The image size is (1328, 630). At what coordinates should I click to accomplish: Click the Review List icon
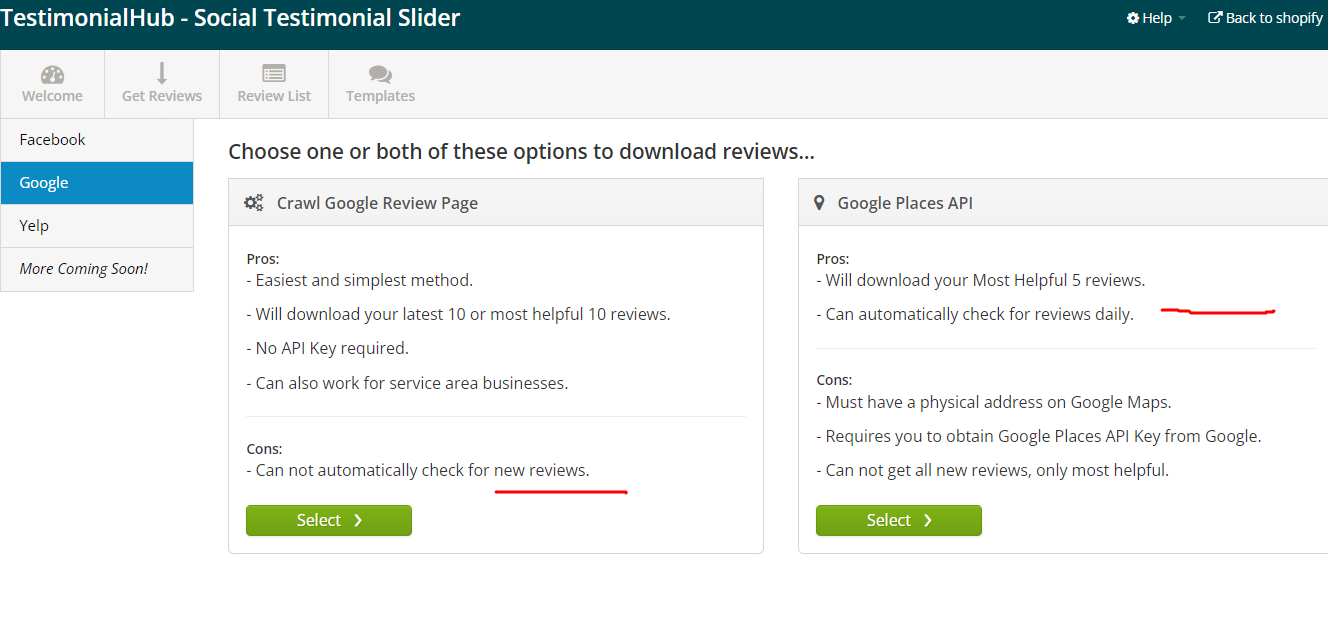pos(274,73)
